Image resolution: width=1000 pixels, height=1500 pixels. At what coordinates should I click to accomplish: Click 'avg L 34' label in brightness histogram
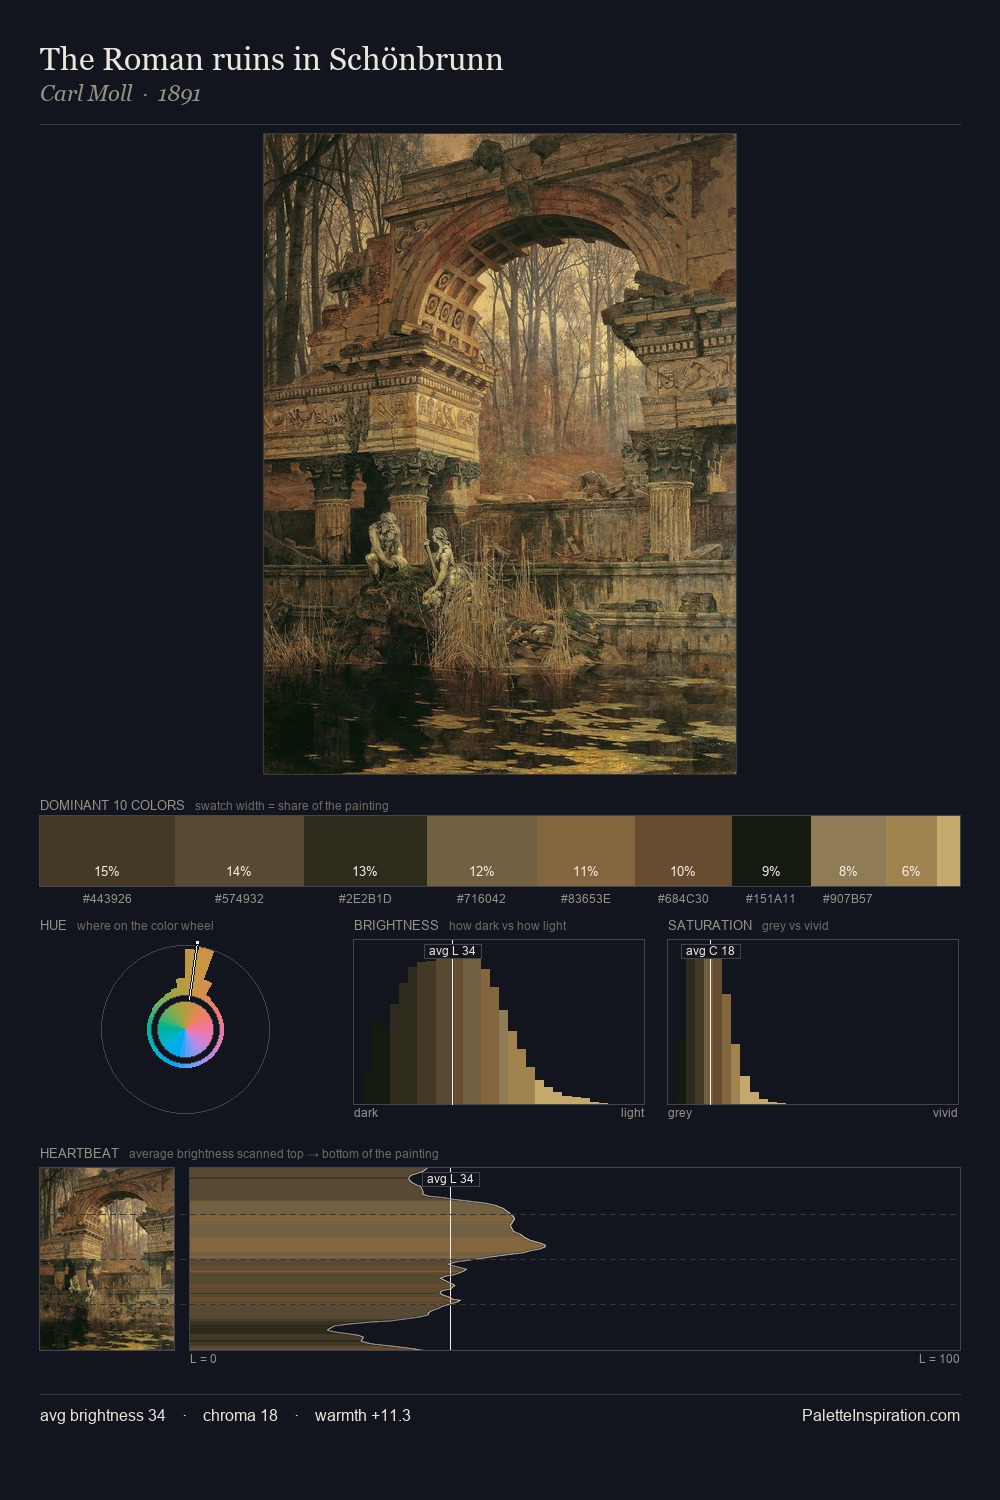point(452,951)
